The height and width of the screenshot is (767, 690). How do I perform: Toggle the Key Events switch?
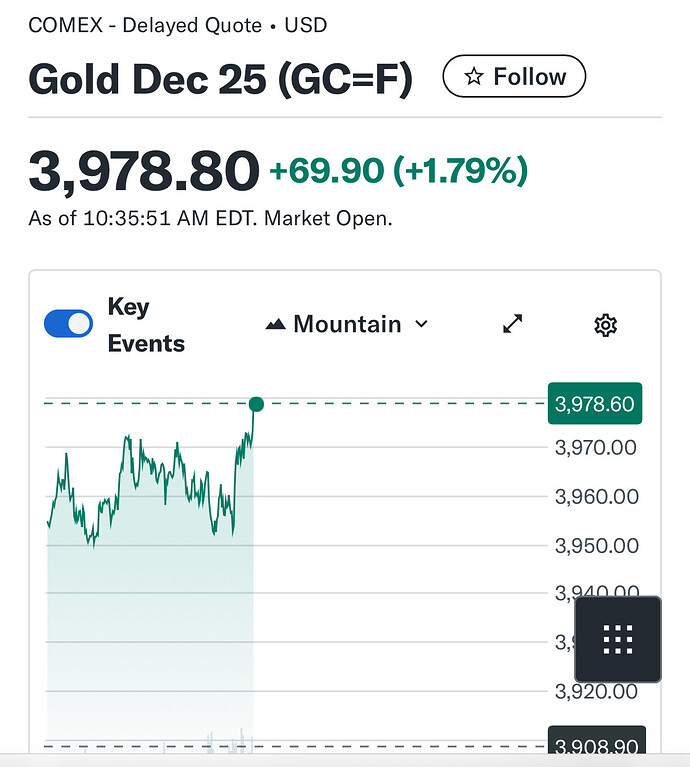pos(69,324)
